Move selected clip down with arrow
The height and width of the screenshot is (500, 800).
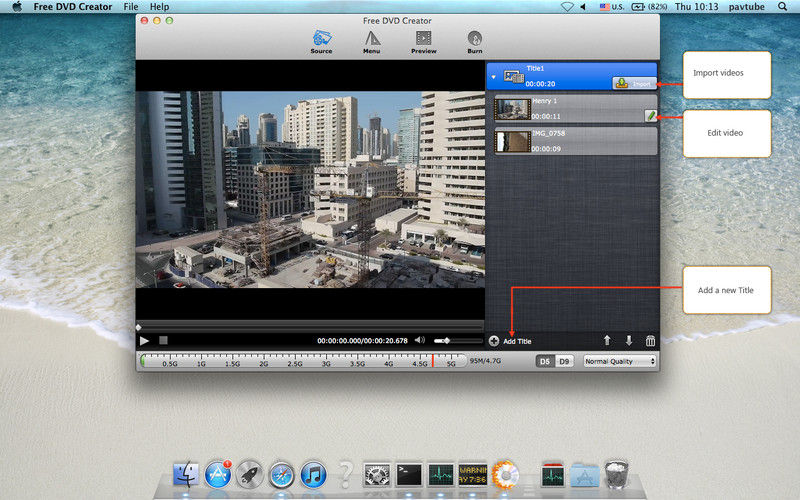[x=628, y=341]
